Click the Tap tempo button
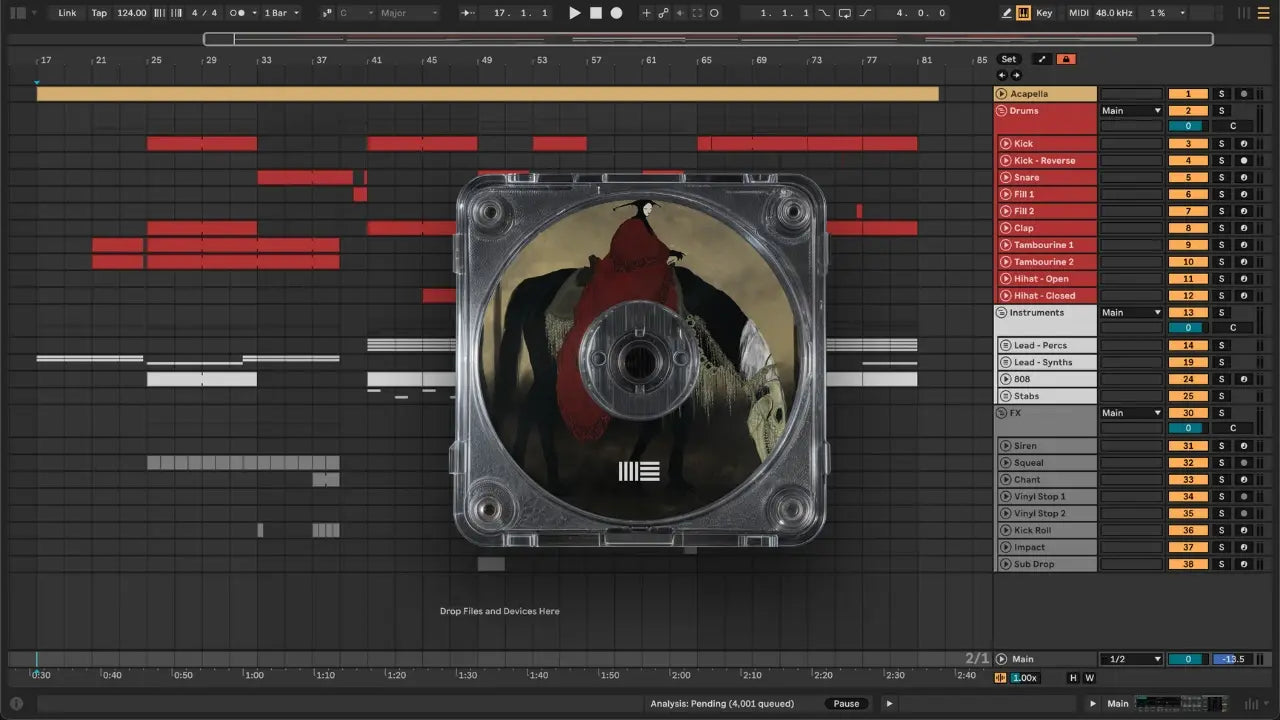The width and height of the screenshot is (1280, 720). (x=99, y=13)
